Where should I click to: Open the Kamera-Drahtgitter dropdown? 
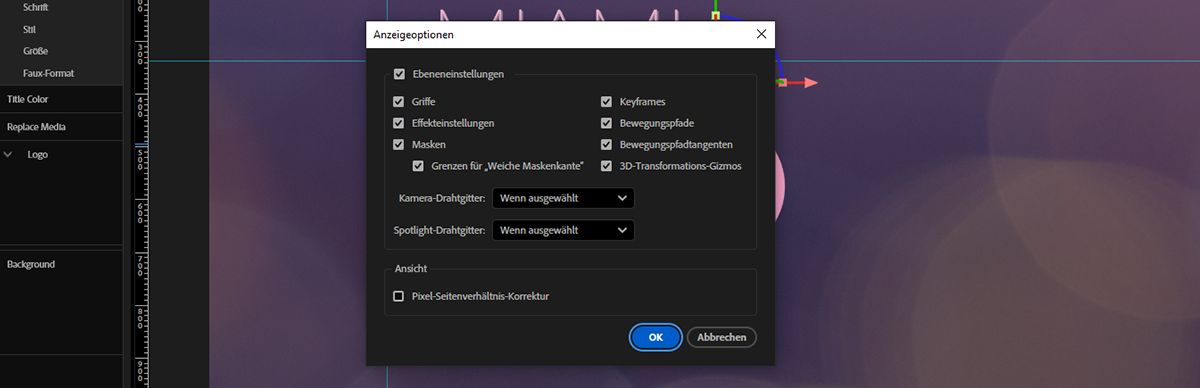(563, 198)
